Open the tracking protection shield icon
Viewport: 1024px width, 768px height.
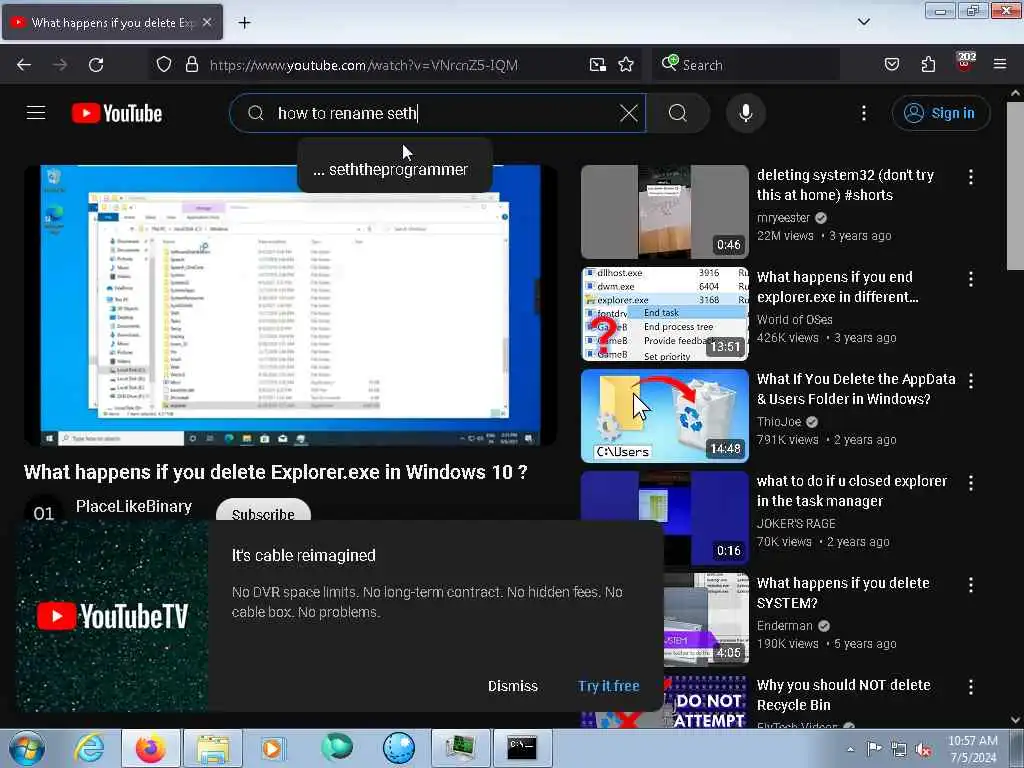[164, 65]
